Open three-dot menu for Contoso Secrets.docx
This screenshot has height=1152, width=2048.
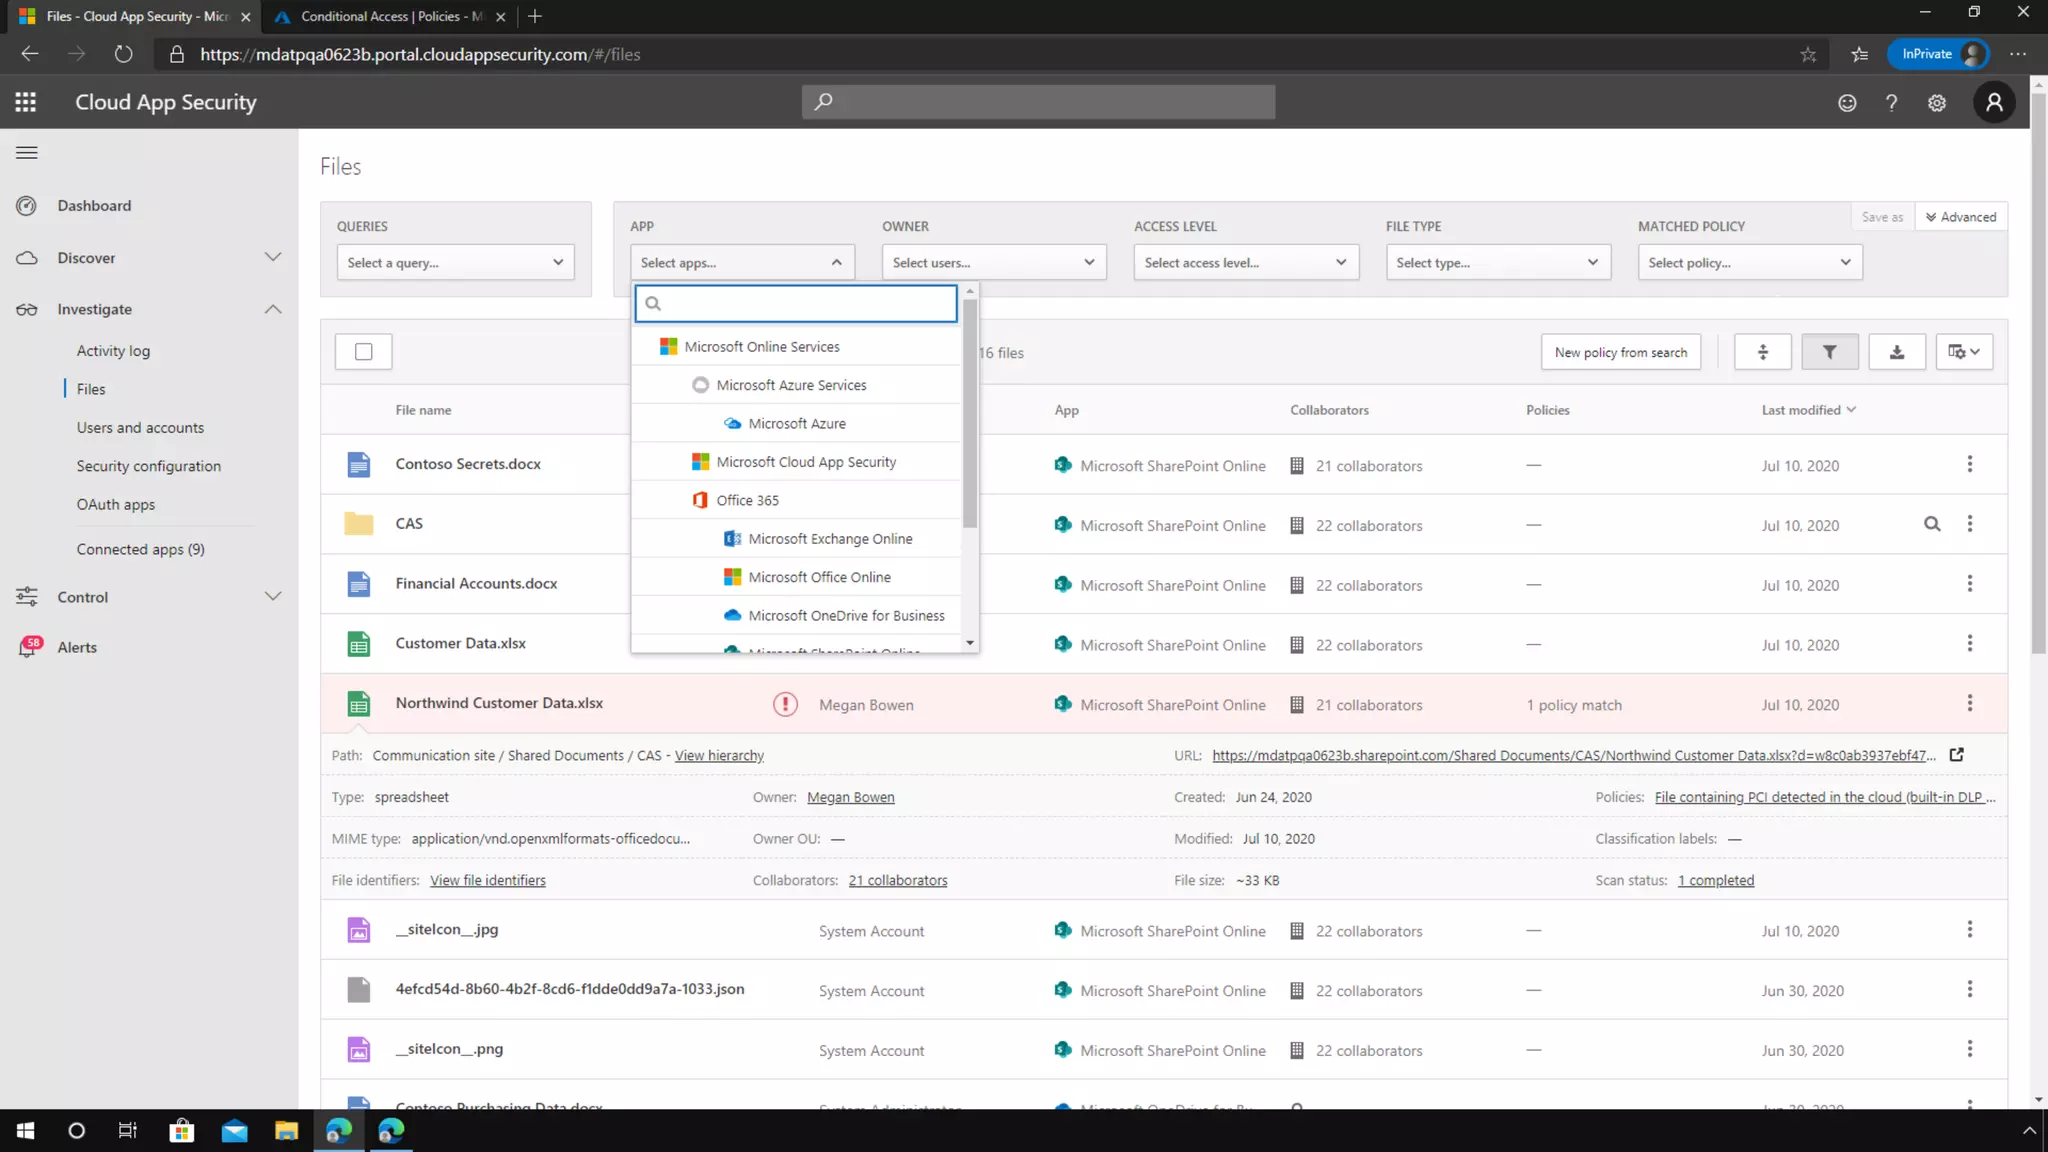pos(1969,464)
